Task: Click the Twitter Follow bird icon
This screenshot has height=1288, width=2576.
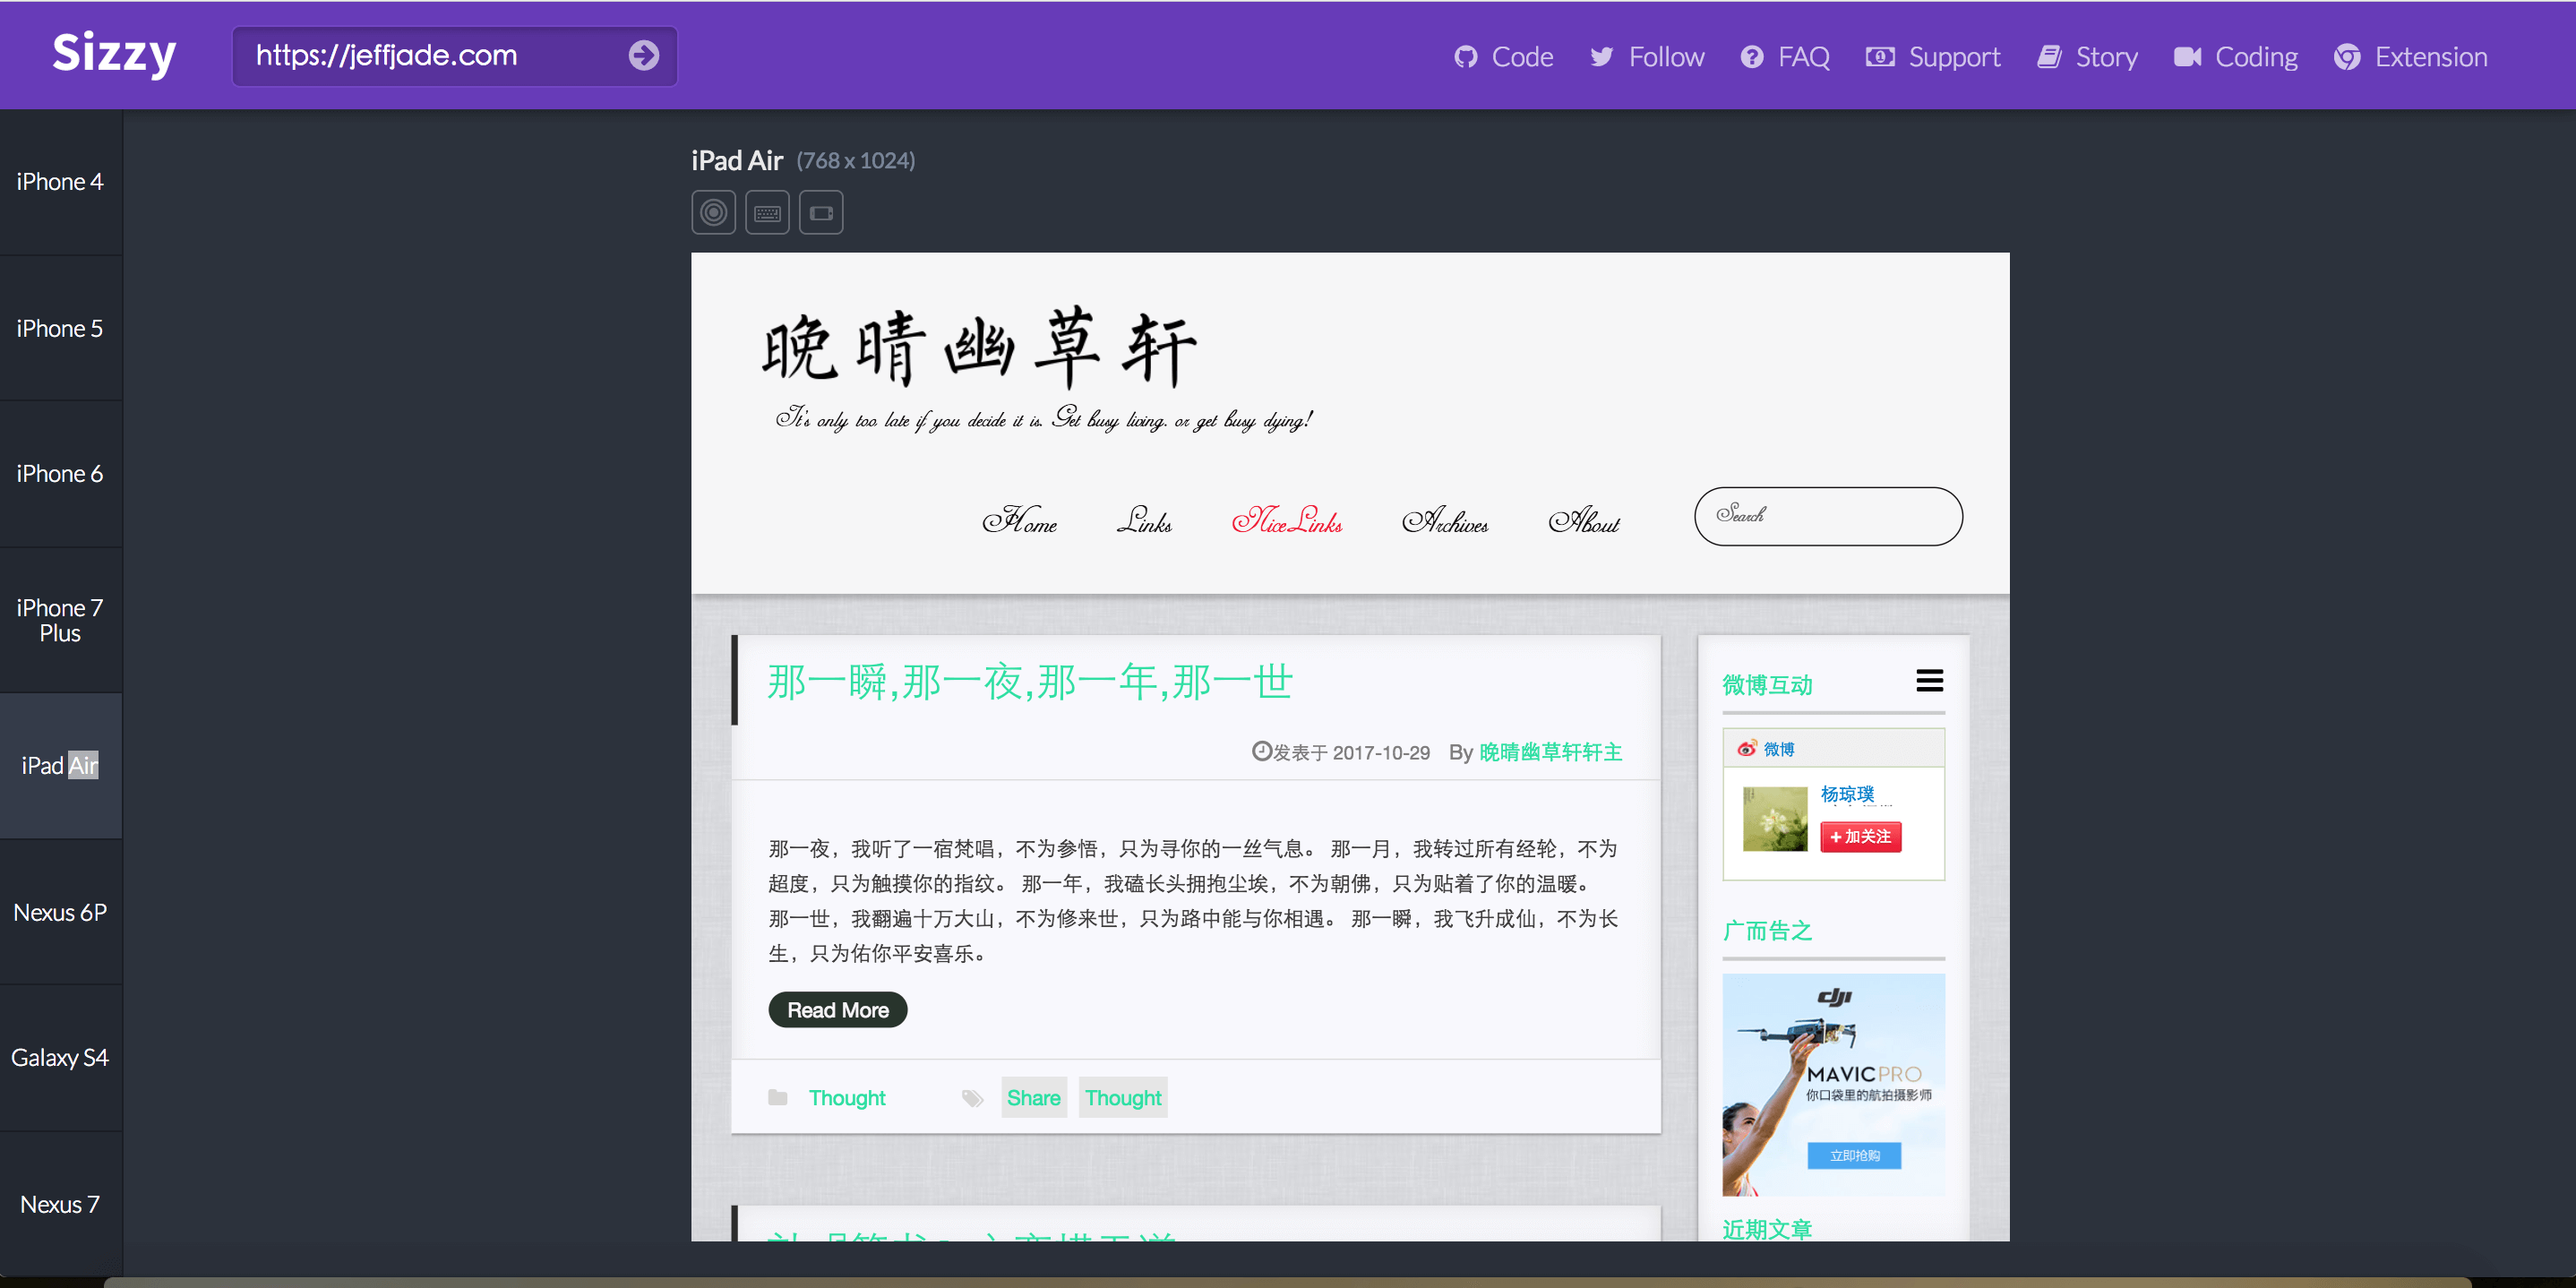Action: click(x=1601, y=57)
